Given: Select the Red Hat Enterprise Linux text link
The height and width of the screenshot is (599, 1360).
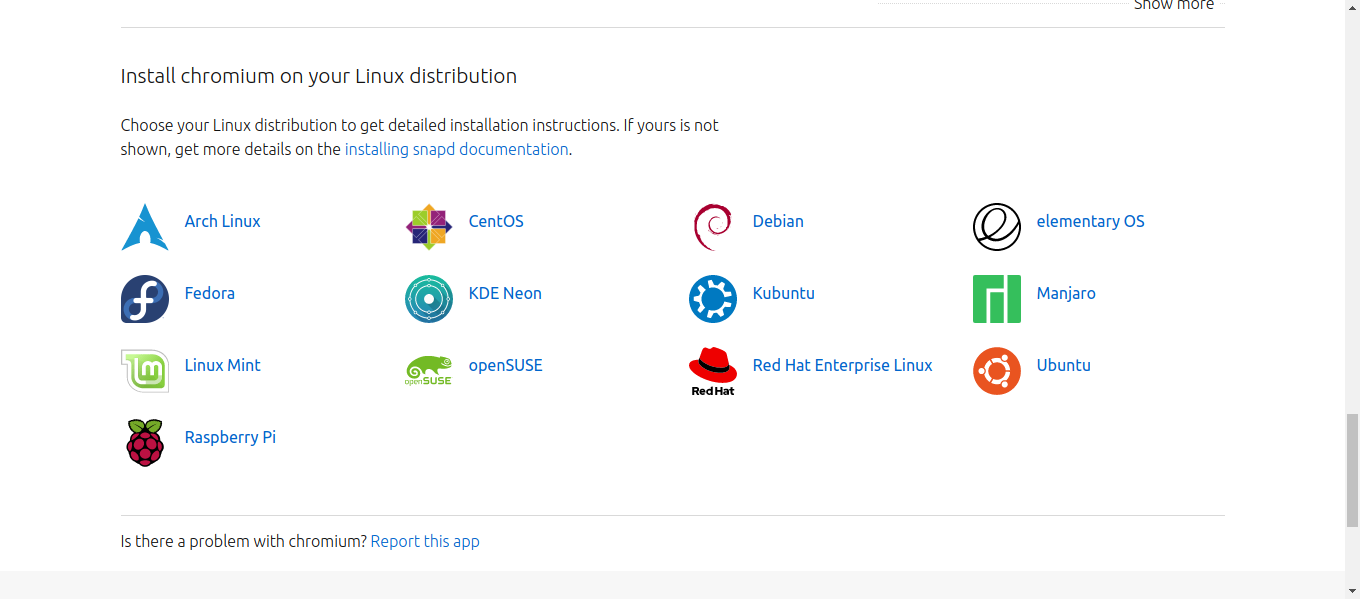Looking at the screenshot, I should [x=842, y=365].
